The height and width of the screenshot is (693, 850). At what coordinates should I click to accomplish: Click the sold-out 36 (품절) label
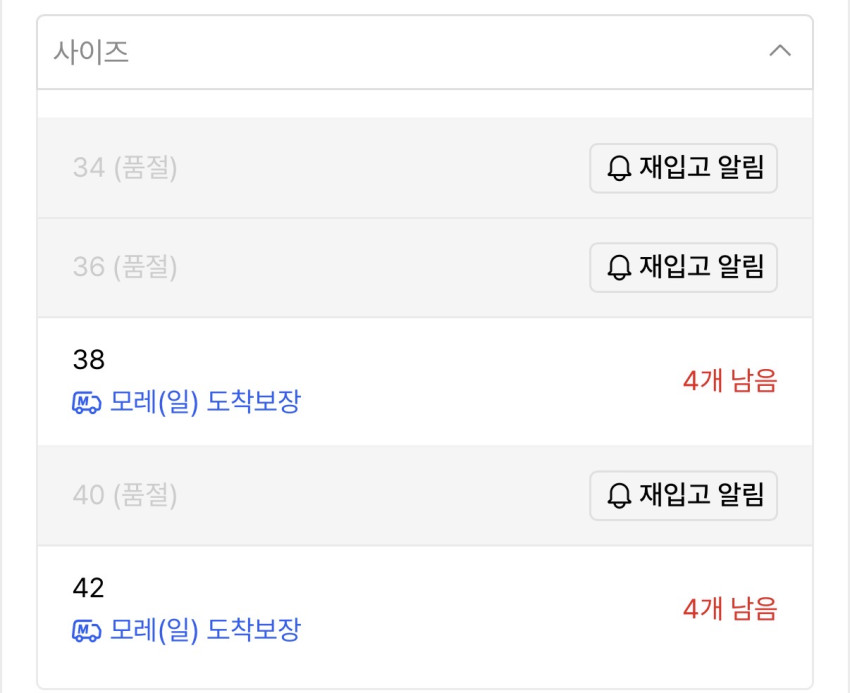(x=125, y=267)
